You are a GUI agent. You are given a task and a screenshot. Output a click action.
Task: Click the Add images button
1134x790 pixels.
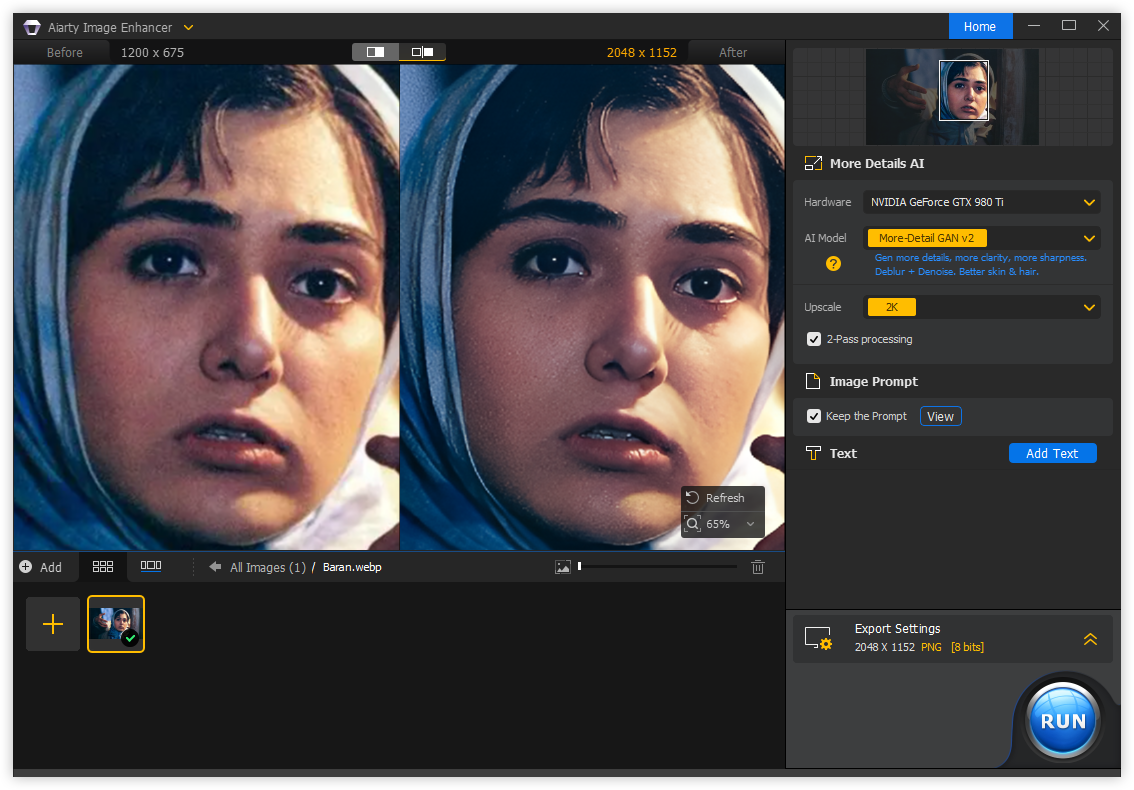[x=40, y=567]
